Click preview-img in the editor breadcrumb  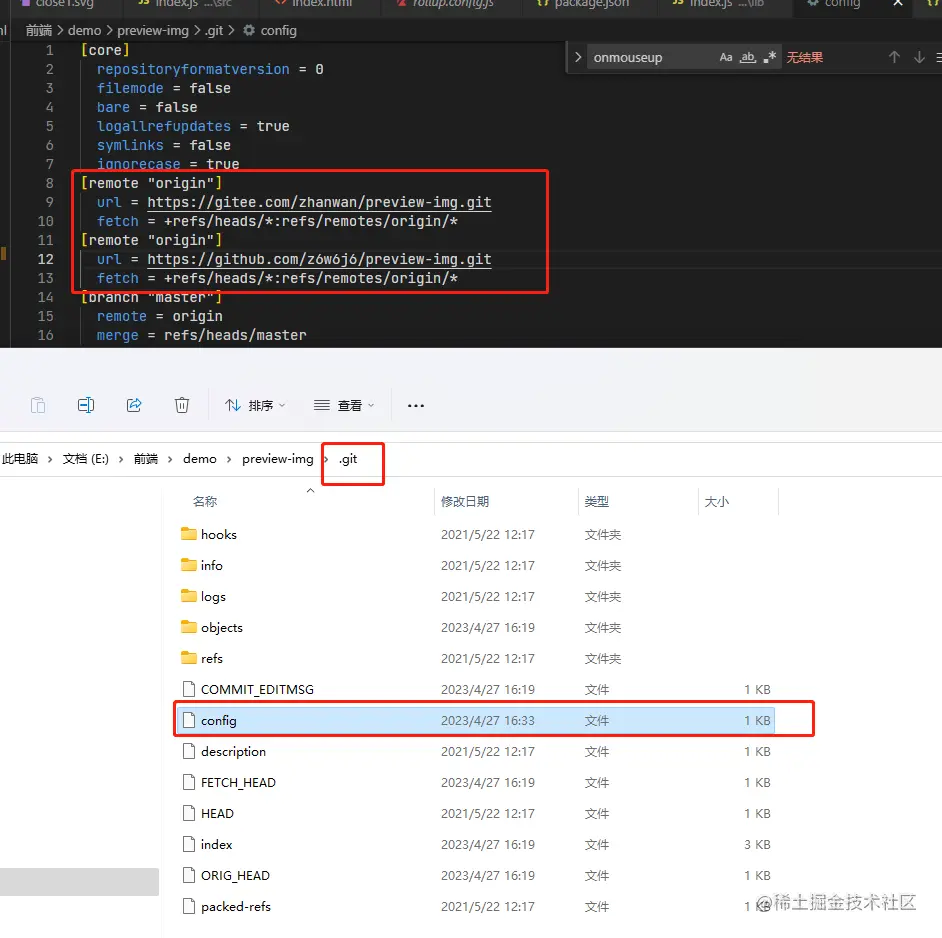pyautogui.click(x=153, y=31)
